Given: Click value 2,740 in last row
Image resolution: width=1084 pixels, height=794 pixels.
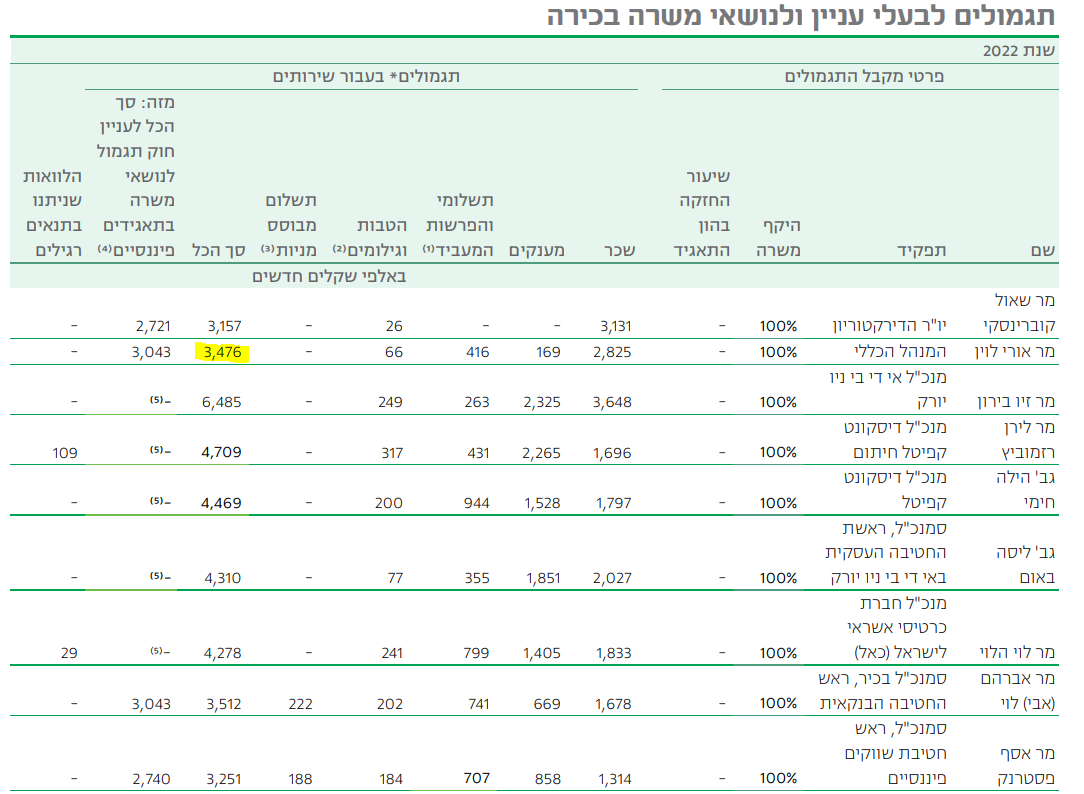Looking at the screenshot, I should (x=151, y=779).
